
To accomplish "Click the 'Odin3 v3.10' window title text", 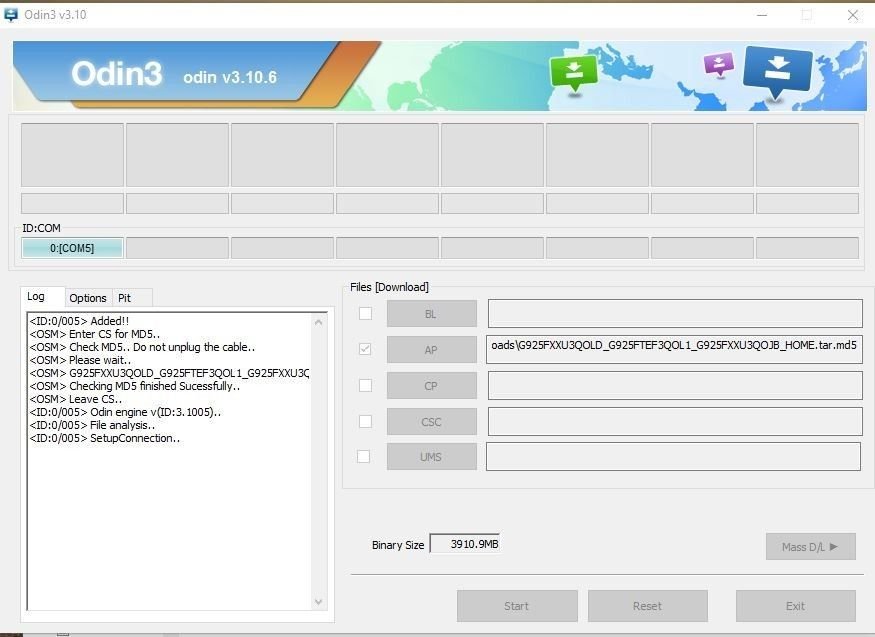I will (x=55, y=15).
